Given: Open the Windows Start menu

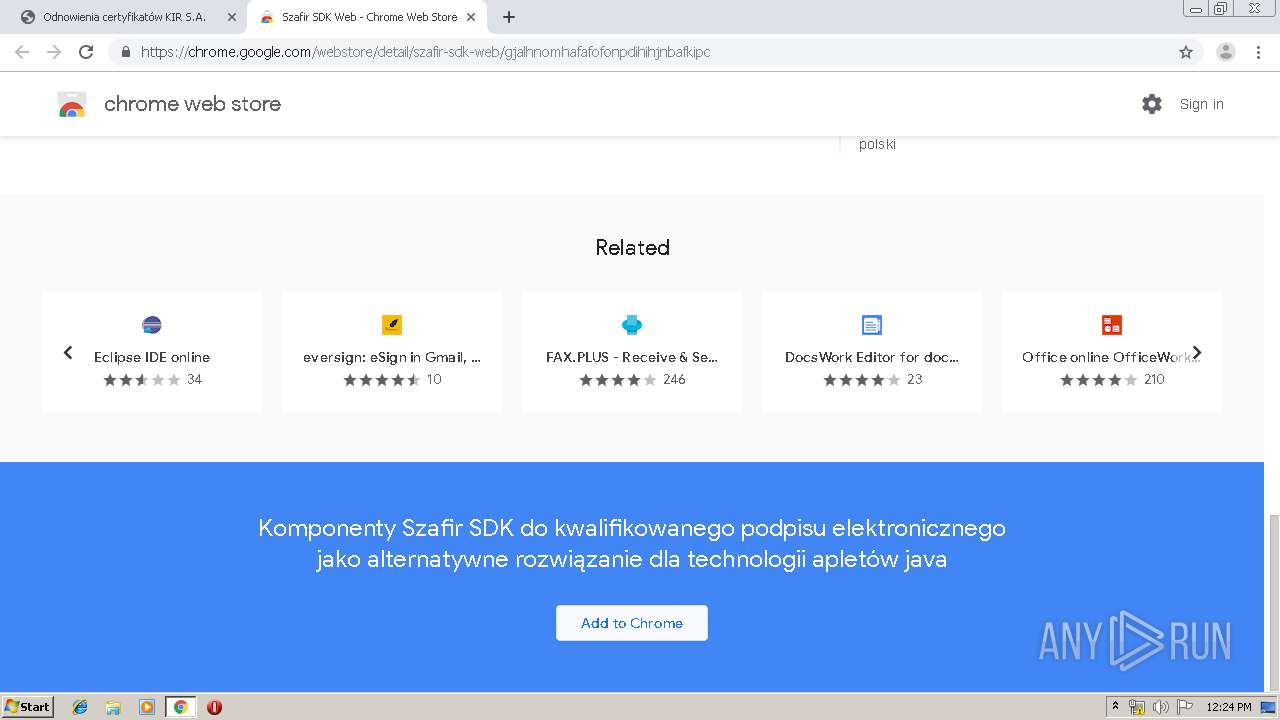Looking at the screenshot, I should pos(28,707).
